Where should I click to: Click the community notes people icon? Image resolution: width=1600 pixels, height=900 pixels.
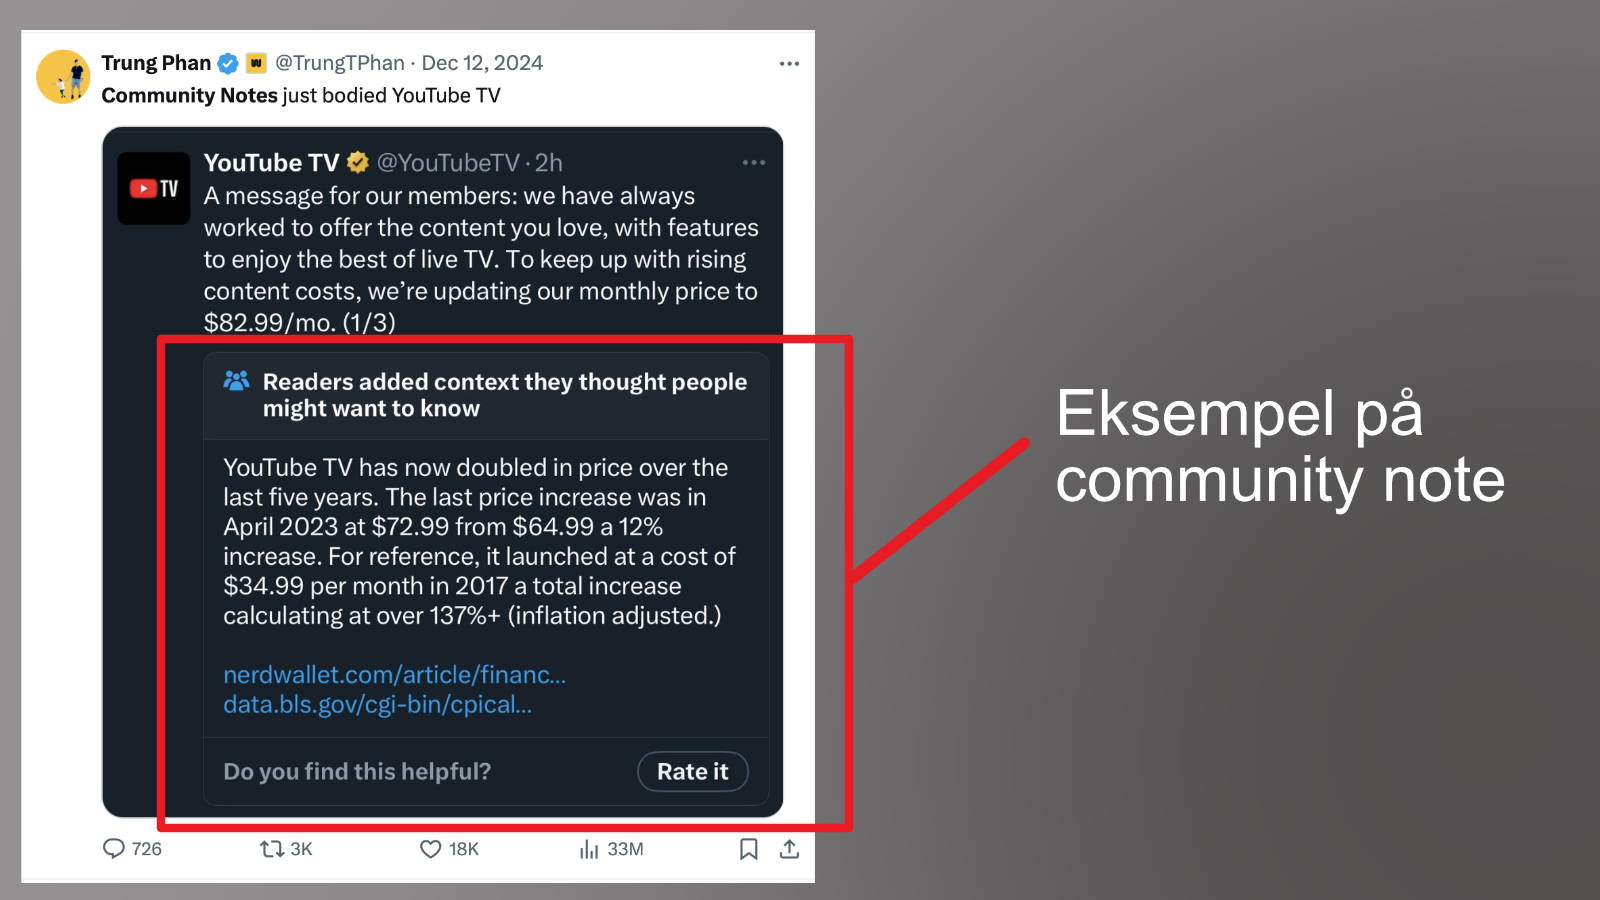pyautogui.click(x=236, y=381)
